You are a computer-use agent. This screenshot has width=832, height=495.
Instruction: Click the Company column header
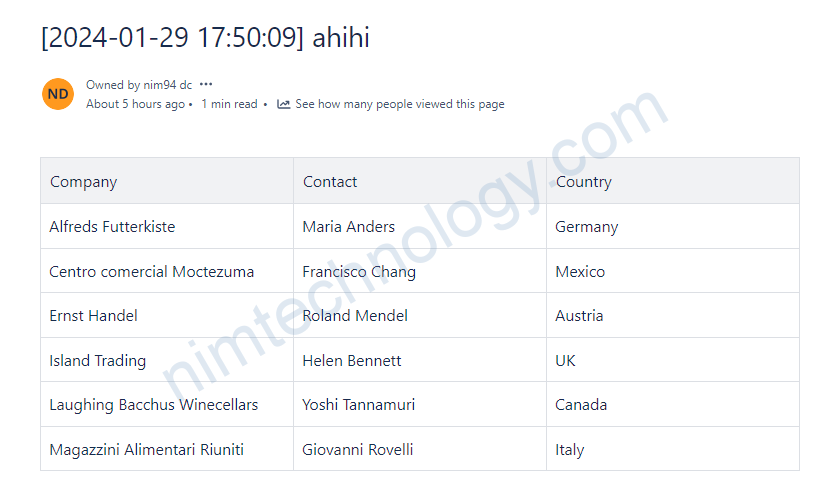(84, 182)
